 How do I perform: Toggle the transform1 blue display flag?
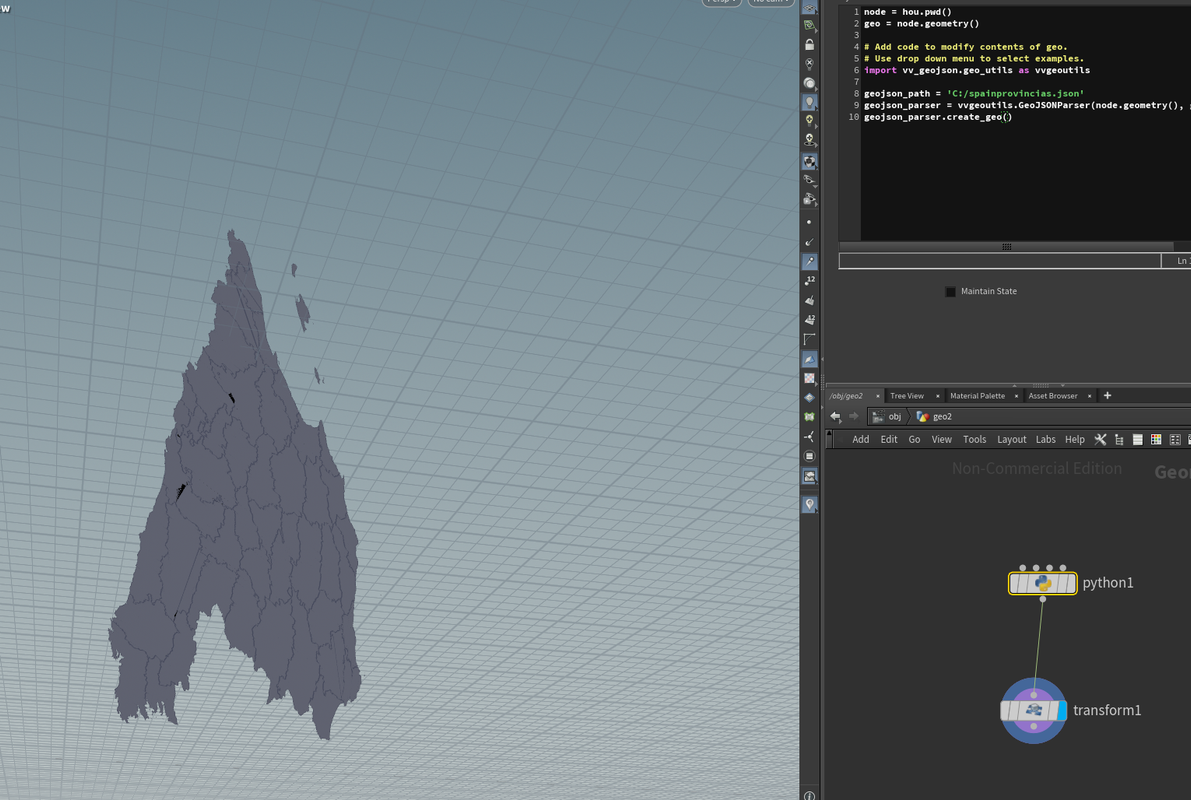(x=1062, y=711)
